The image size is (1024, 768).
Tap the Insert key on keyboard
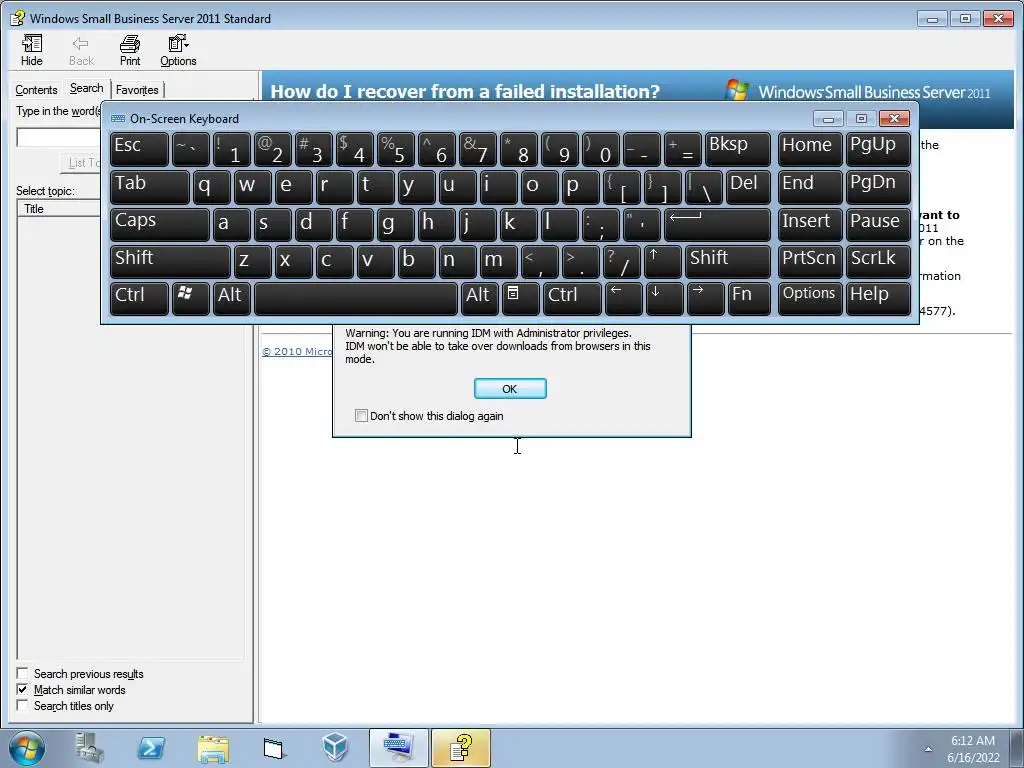[810, 224]
